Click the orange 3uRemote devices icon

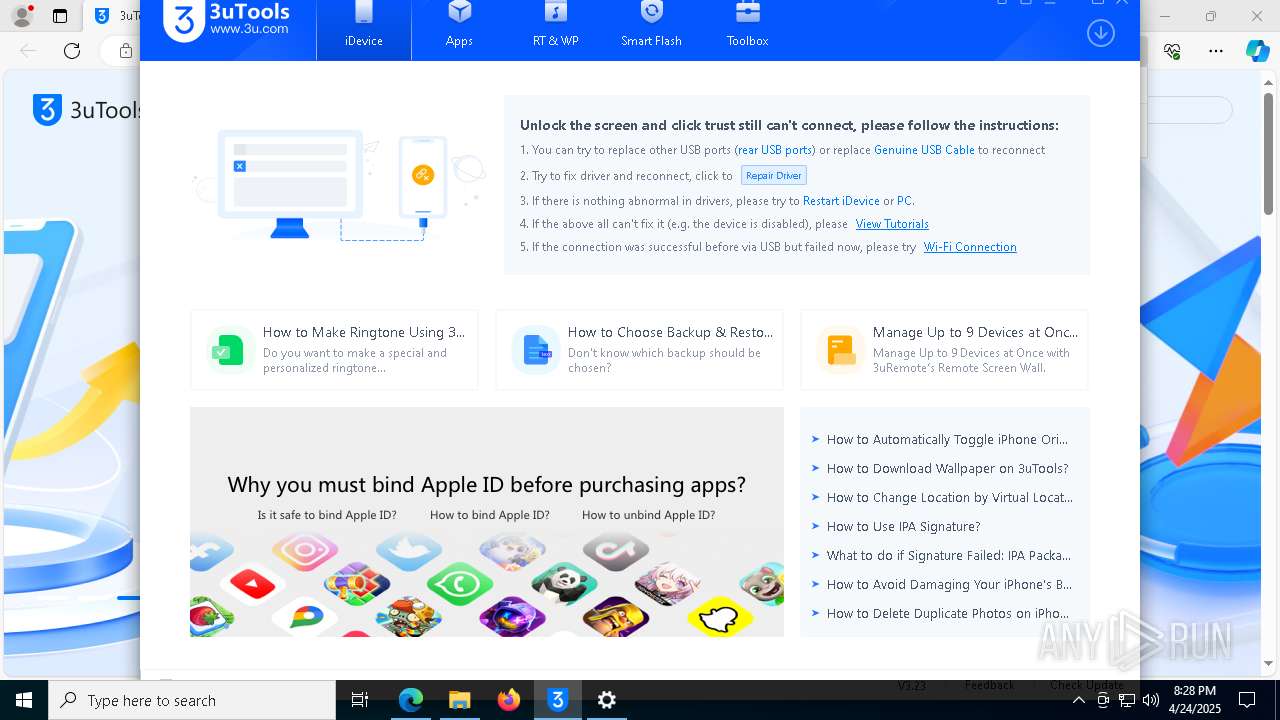tap(841, 350)
